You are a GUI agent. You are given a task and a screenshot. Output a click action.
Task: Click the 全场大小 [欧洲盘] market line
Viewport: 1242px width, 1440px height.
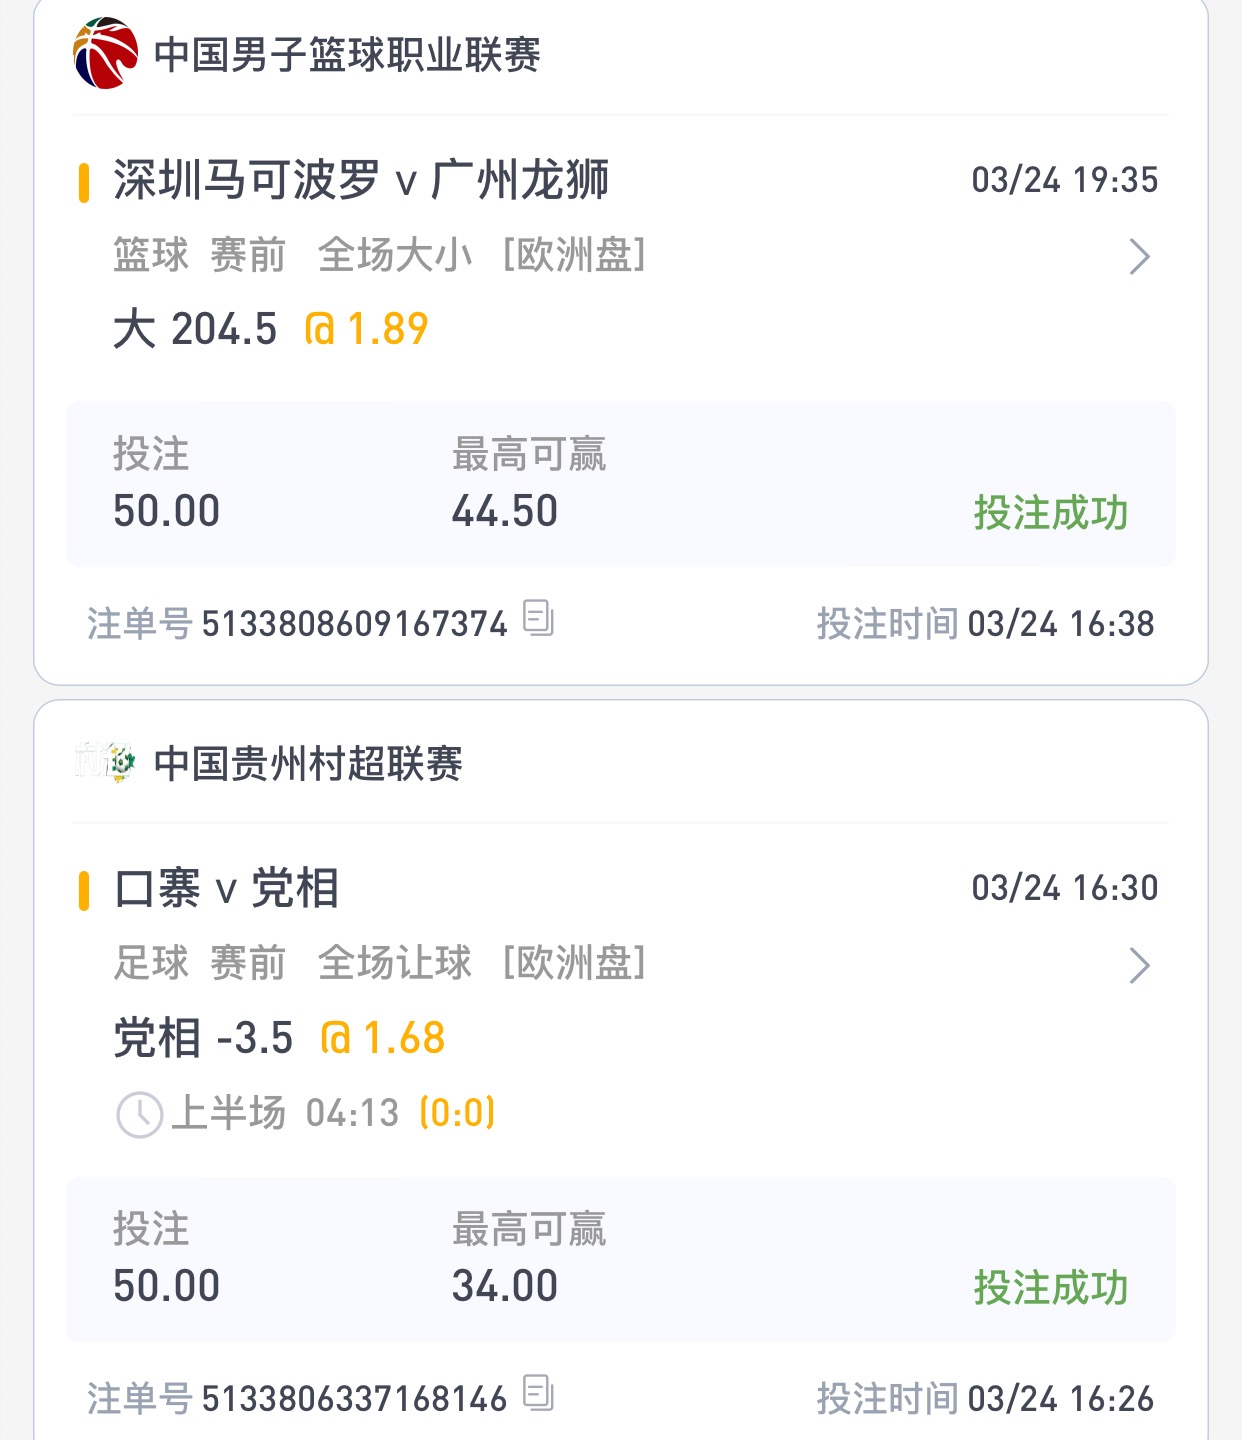coord(481,256)
